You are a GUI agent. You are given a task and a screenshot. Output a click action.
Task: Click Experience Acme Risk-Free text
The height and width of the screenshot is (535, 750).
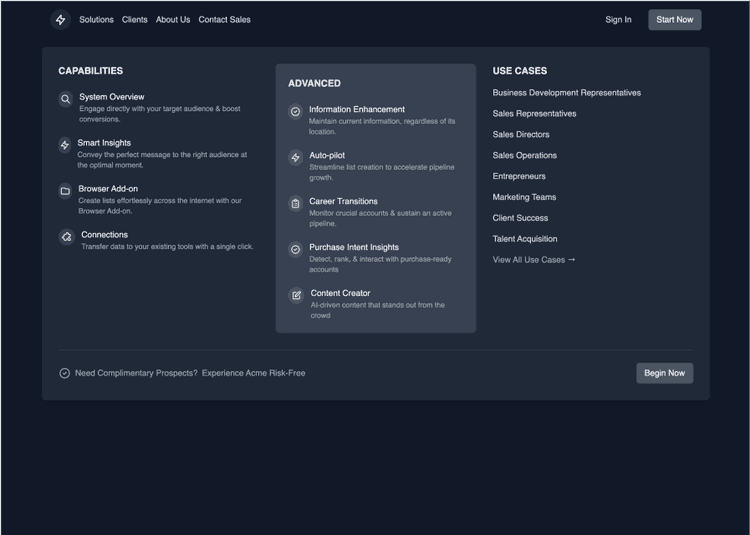[253, 373]
